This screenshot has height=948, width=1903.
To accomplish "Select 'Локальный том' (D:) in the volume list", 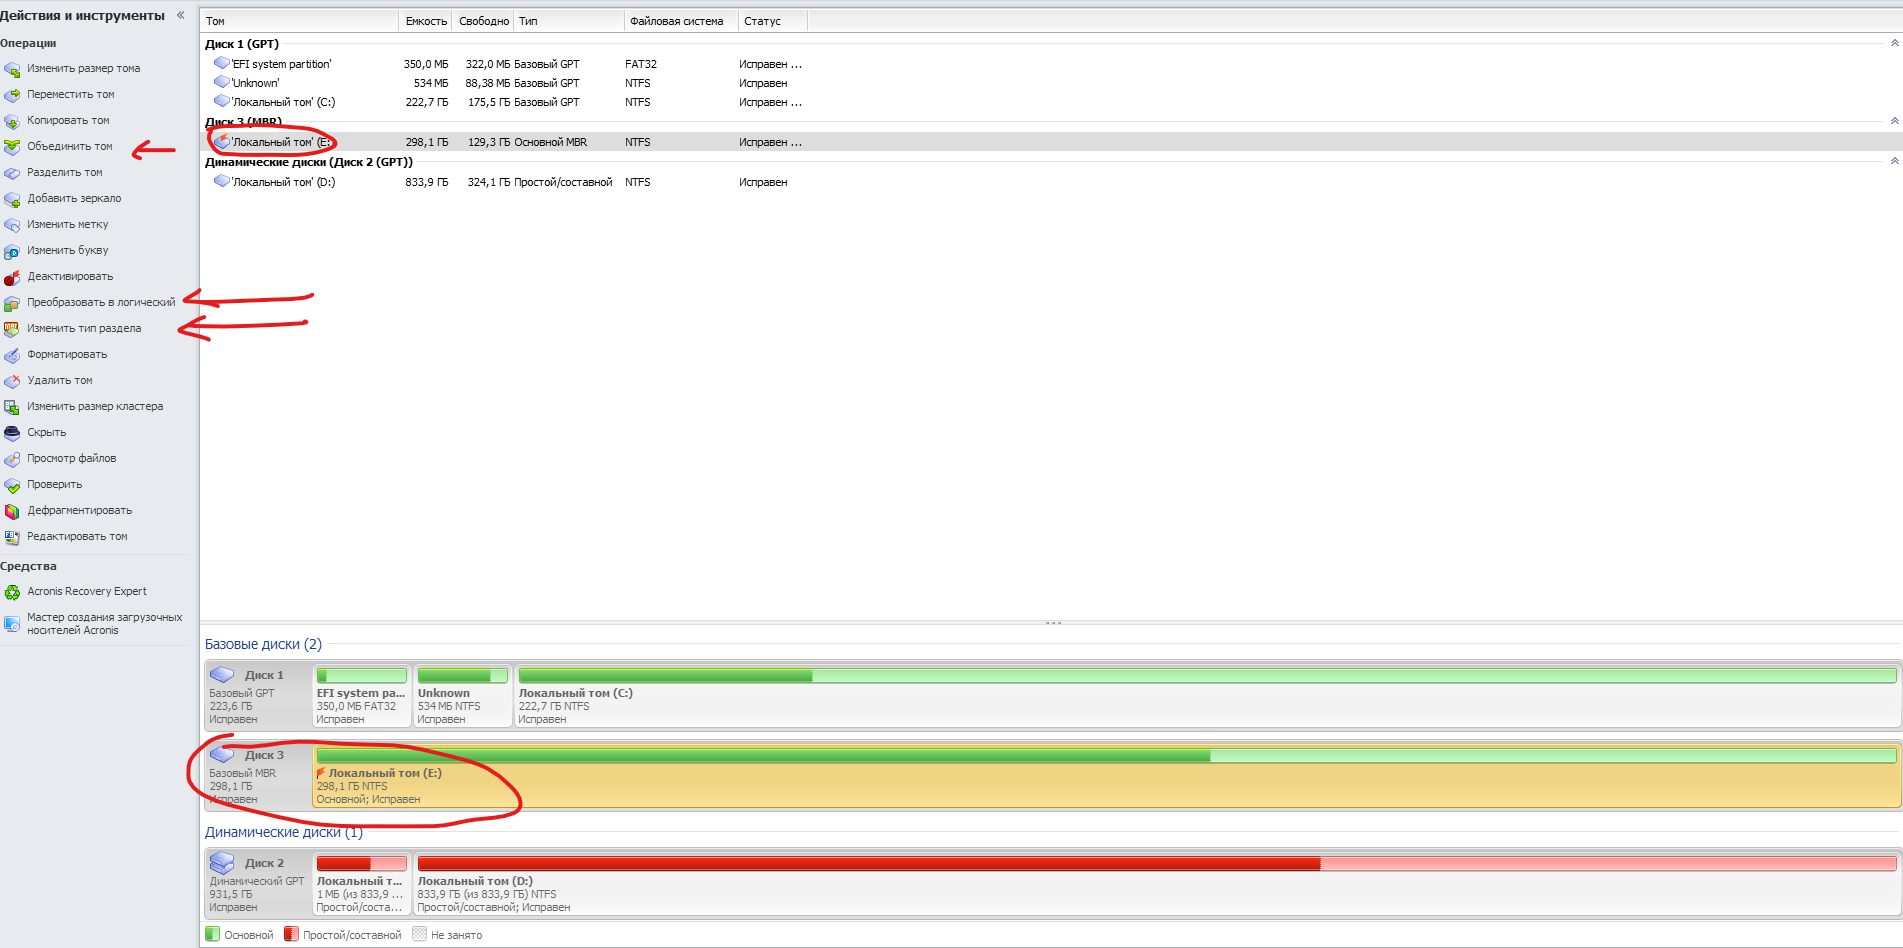I will (x=1051, y=182).
